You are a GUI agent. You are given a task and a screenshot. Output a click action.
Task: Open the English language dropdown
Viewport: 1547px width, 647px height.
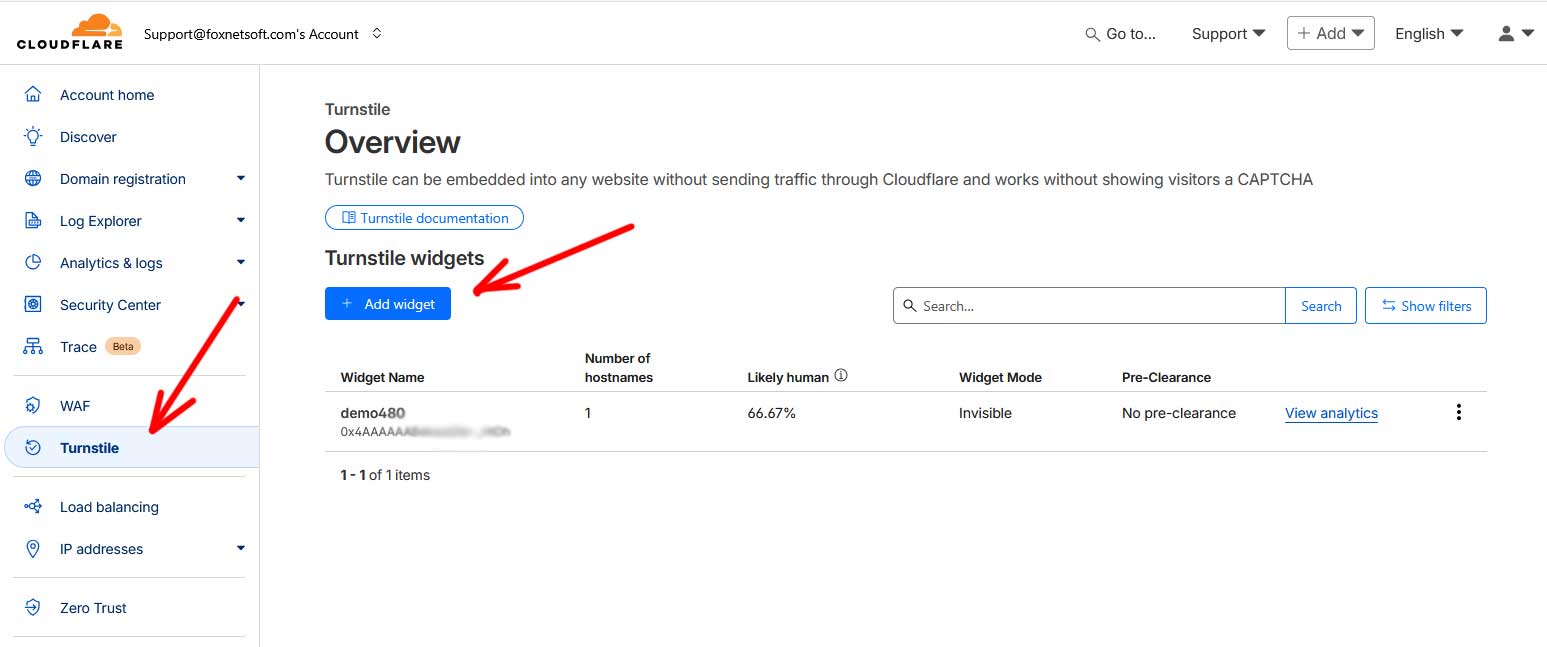click(1428, 33)
